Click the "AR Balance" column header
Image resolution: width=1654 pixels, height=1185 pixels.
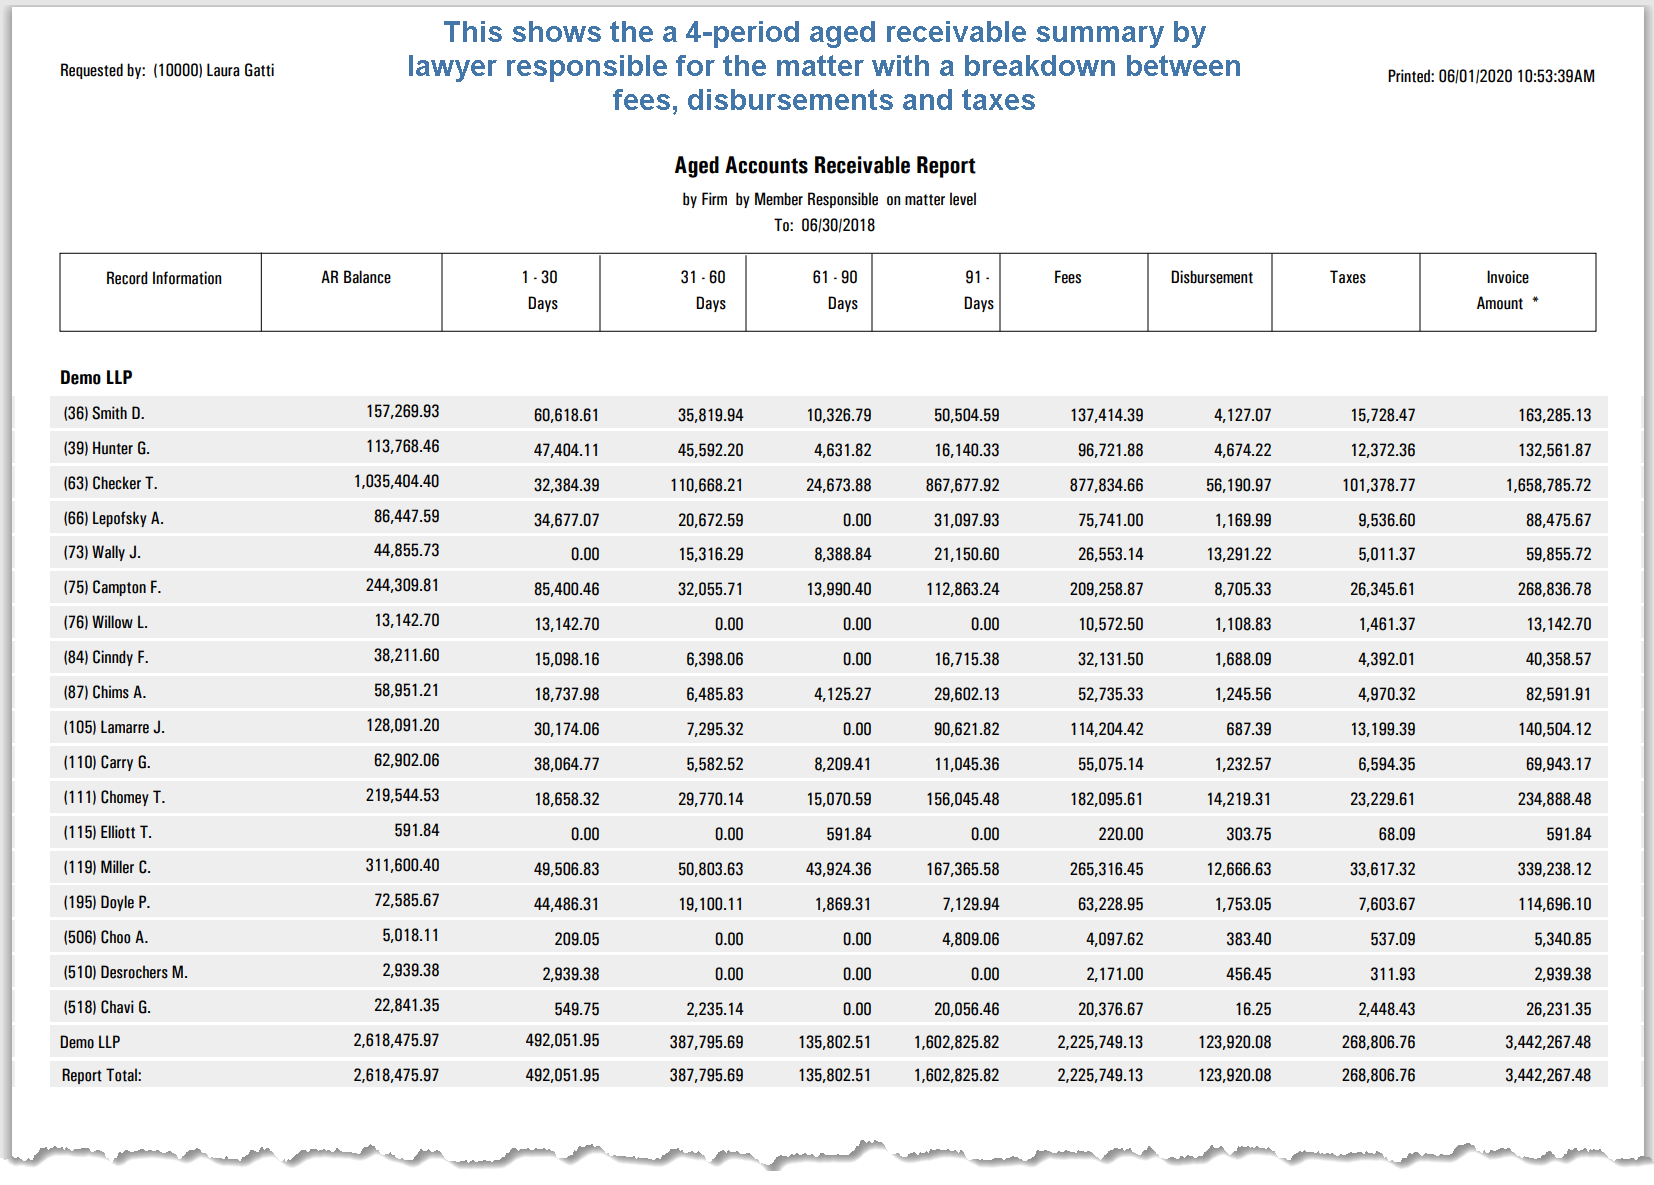[x=356, y=277]
